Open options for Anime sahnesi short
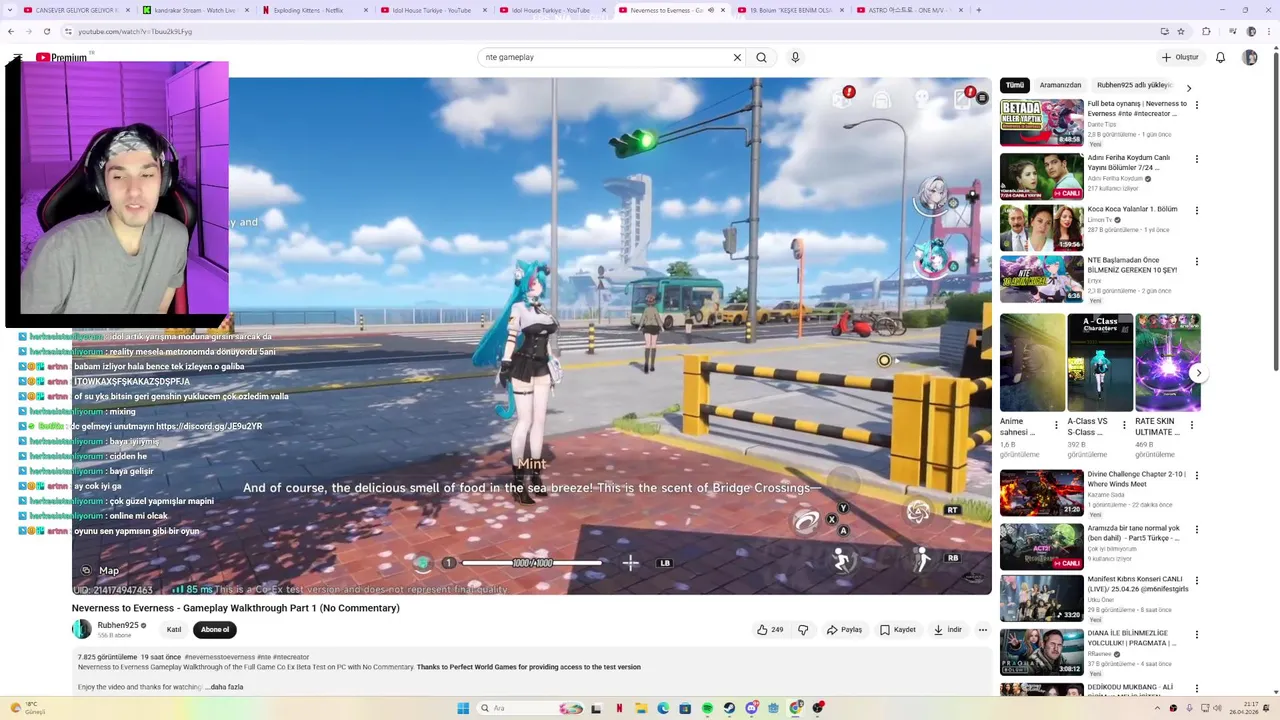1280x720 pixels. [x=1056, y=425]
